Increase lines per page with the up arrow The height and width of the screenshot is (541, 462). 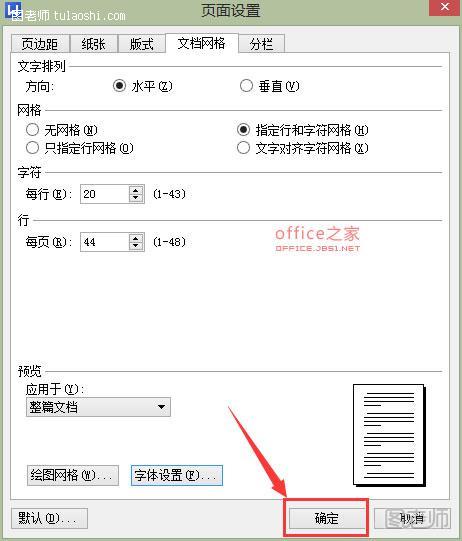(136, 238)
